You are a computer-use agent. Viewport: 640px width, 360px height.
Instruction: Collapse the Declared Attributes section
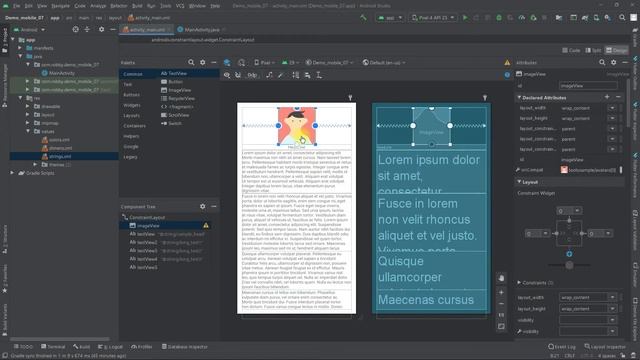pos(519,98)
